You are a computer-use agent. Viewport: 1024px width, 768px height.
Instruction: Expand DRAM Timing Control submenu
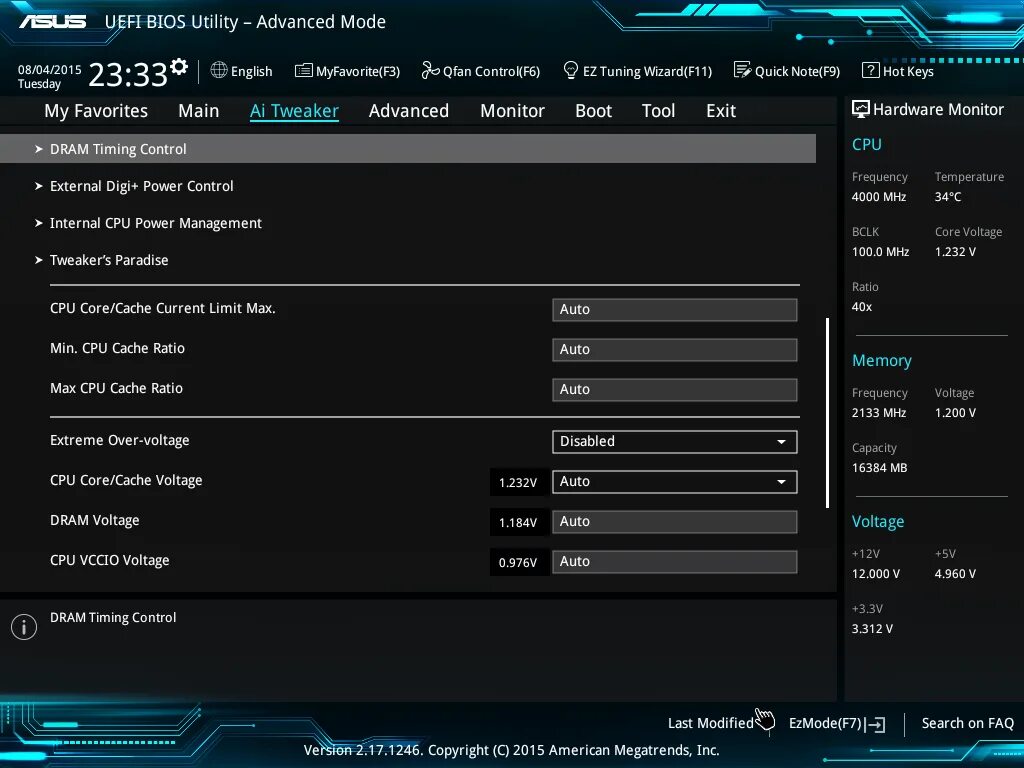point(408,149)
